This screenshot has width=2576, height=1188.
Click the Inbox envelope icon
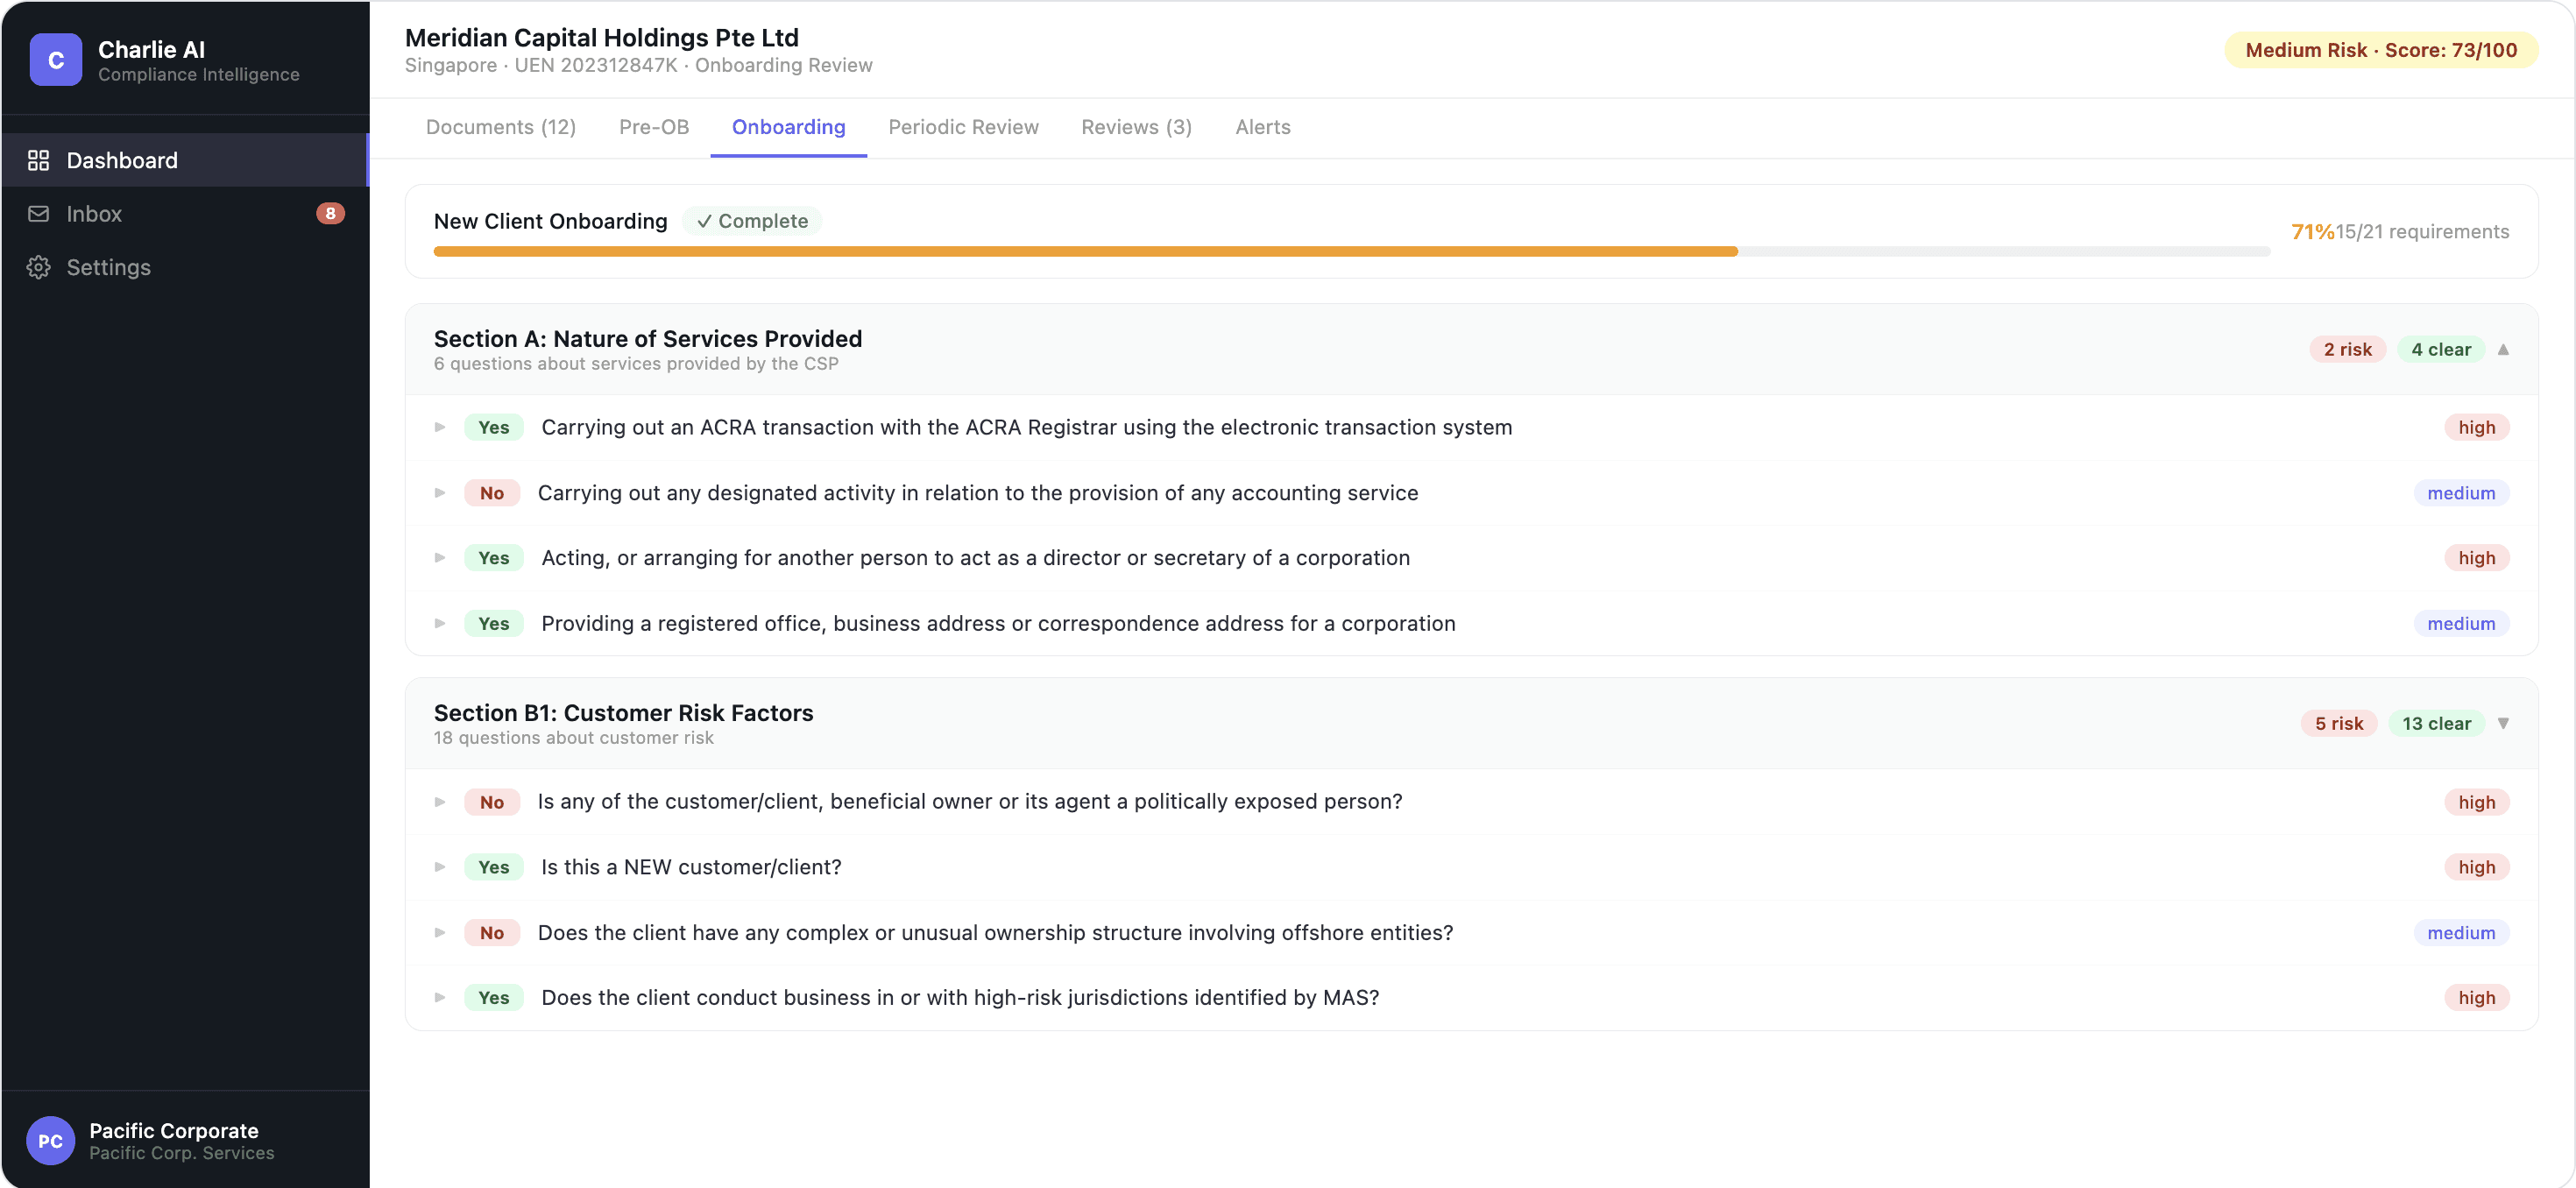(38, 214)
